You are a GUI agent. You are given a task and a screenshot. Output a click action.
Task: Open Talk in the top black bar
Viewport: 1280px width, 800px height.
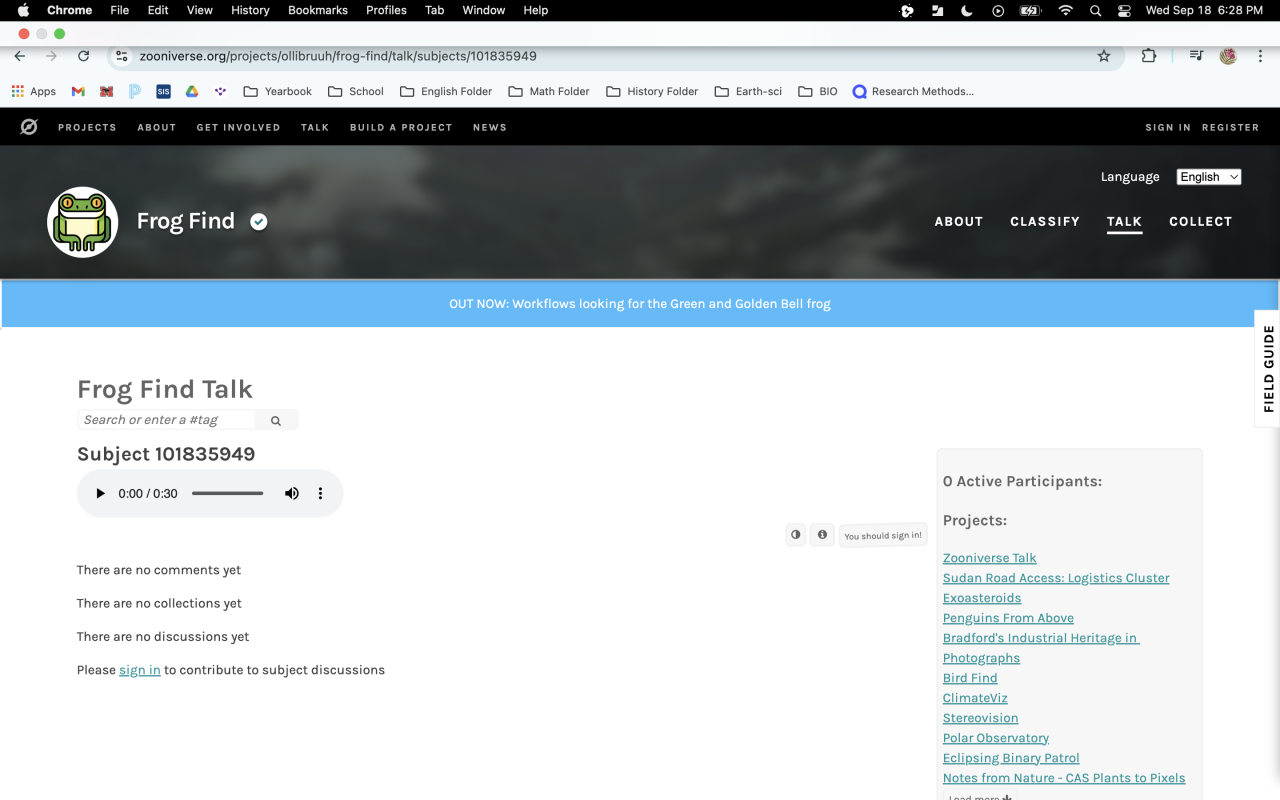[x=315, y=127]
